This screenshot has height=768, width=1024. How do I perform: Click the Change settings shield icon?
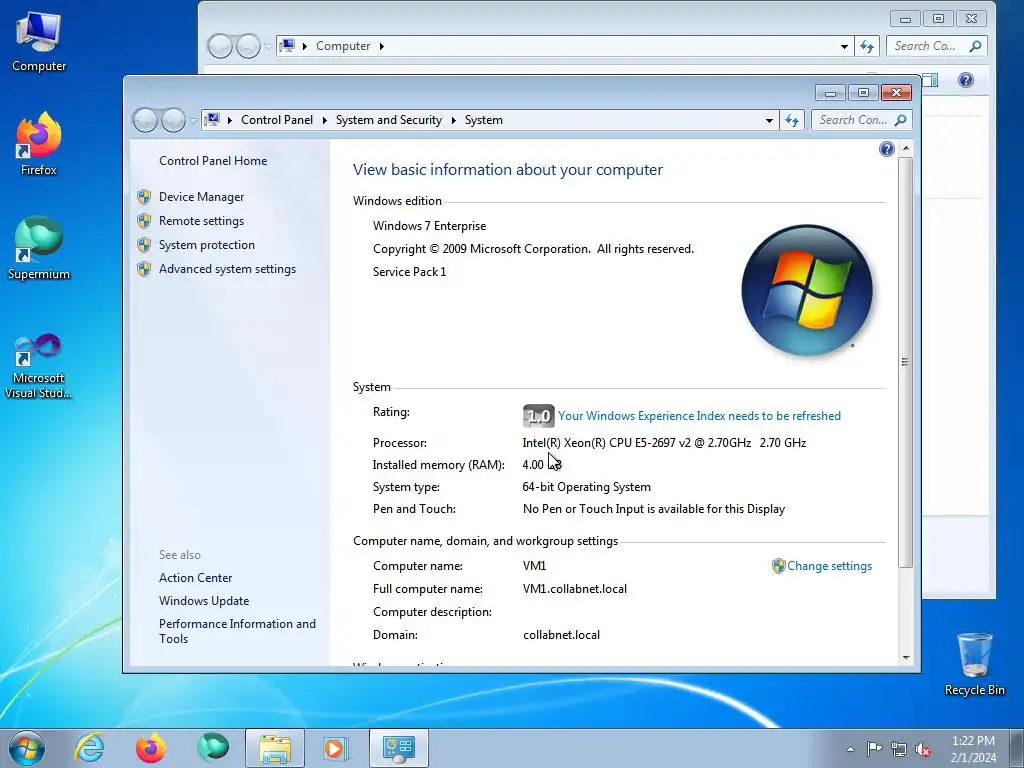click(x=778, y=566)
